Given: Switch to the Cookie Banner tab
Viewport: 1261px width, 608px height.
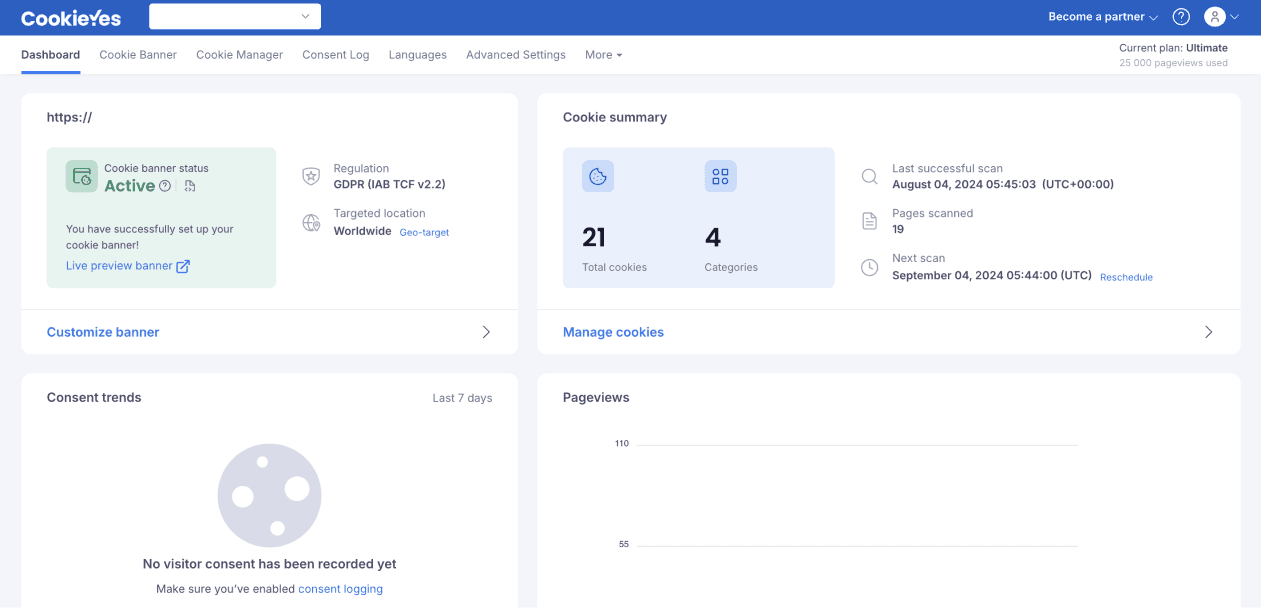Looking at the screenshot, I should pyautogui.click(x=138, y=55).
